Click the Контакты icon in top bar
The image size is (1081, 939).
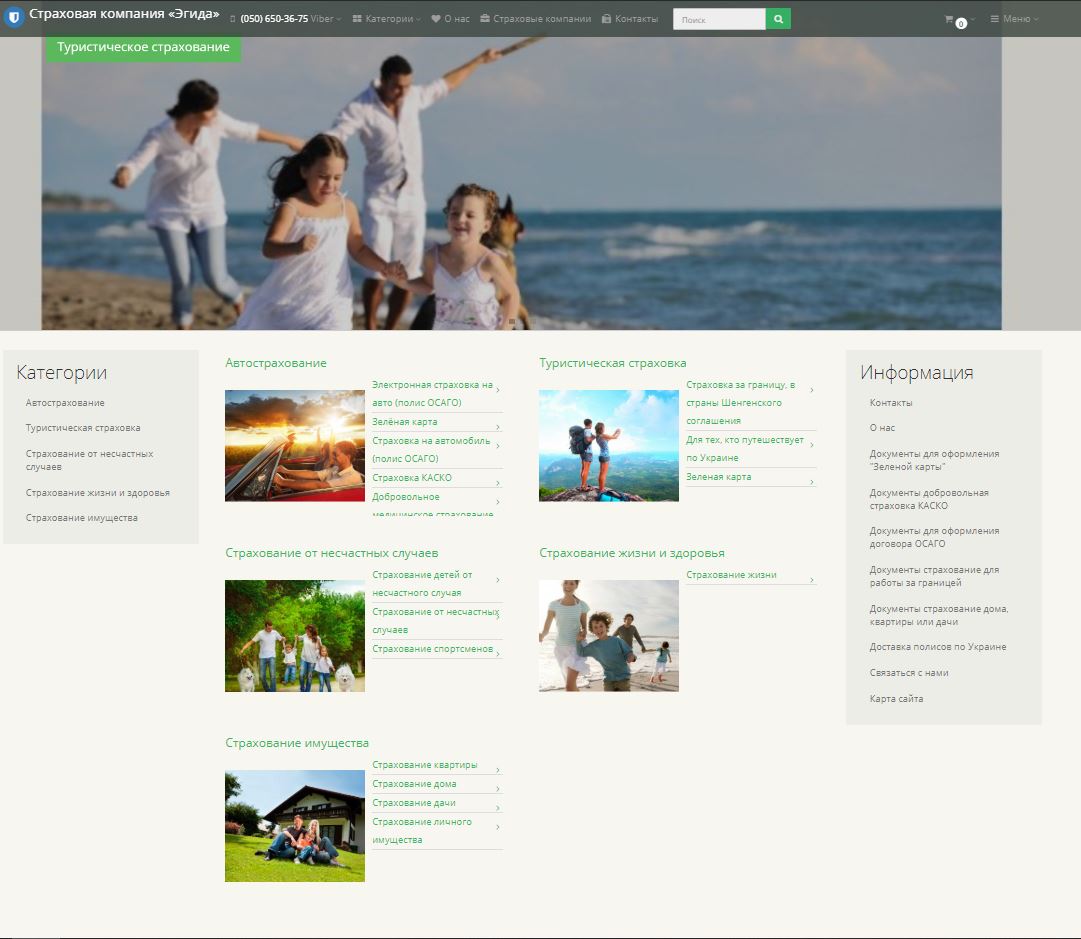point(607,19)
